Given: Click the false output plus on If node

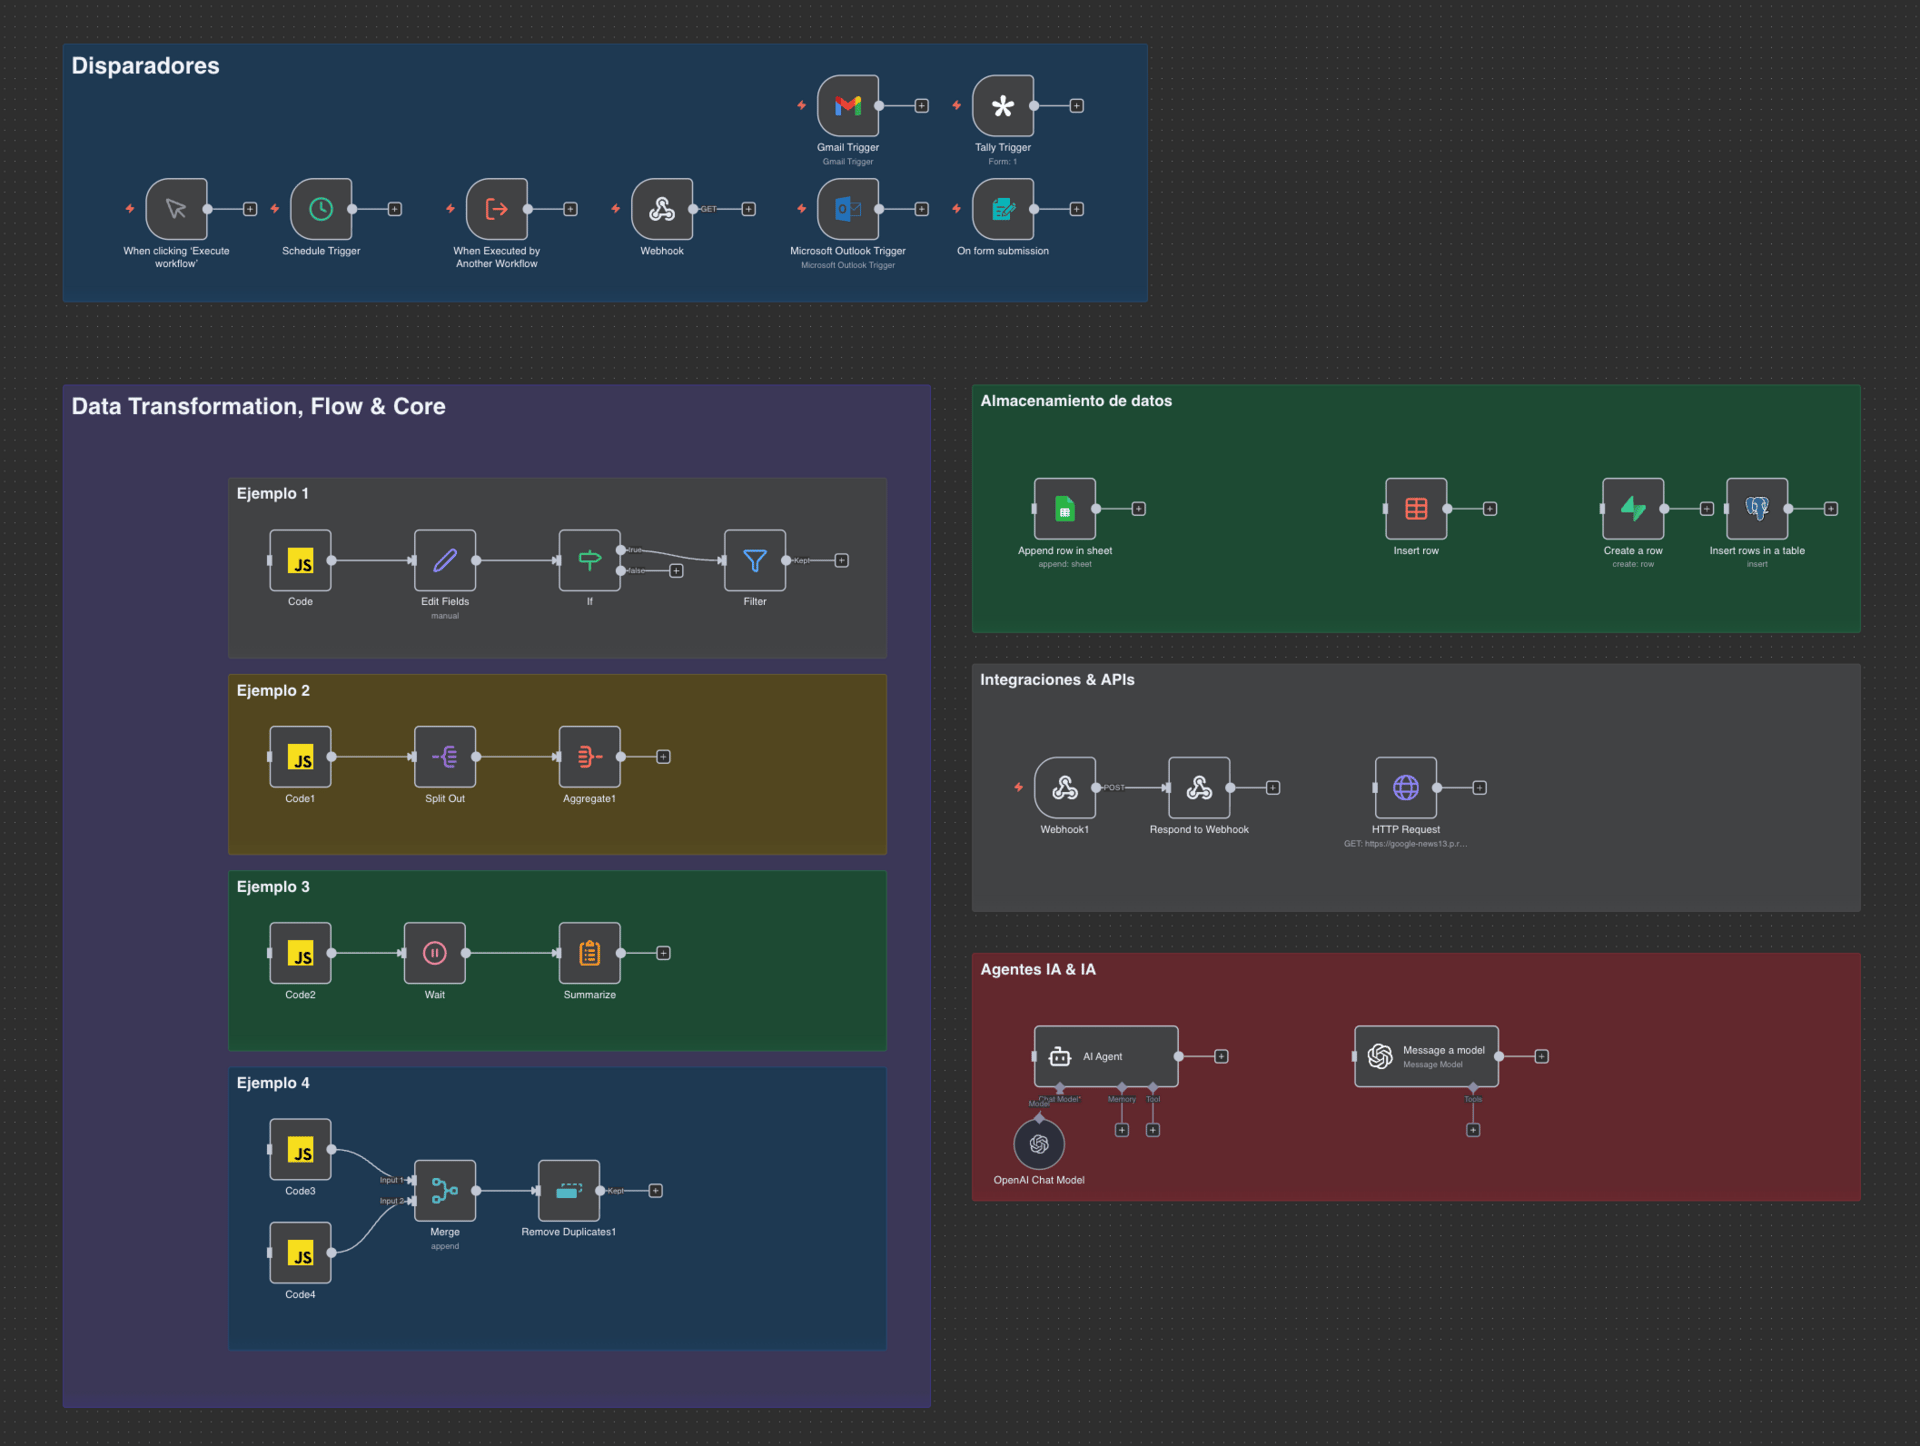Looking at the screenshot, I should coord(676,571).
